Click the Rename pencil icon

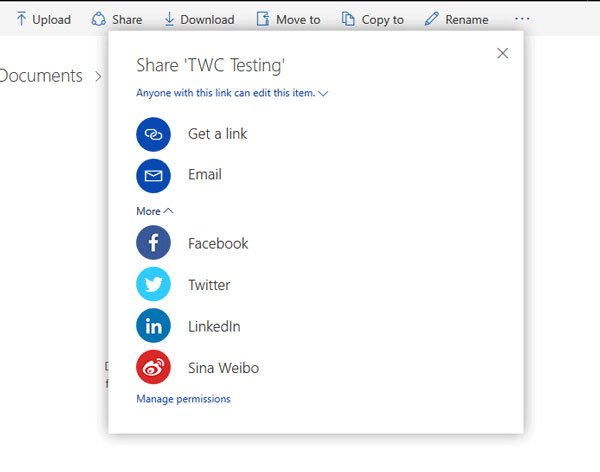tap(432, 19)
